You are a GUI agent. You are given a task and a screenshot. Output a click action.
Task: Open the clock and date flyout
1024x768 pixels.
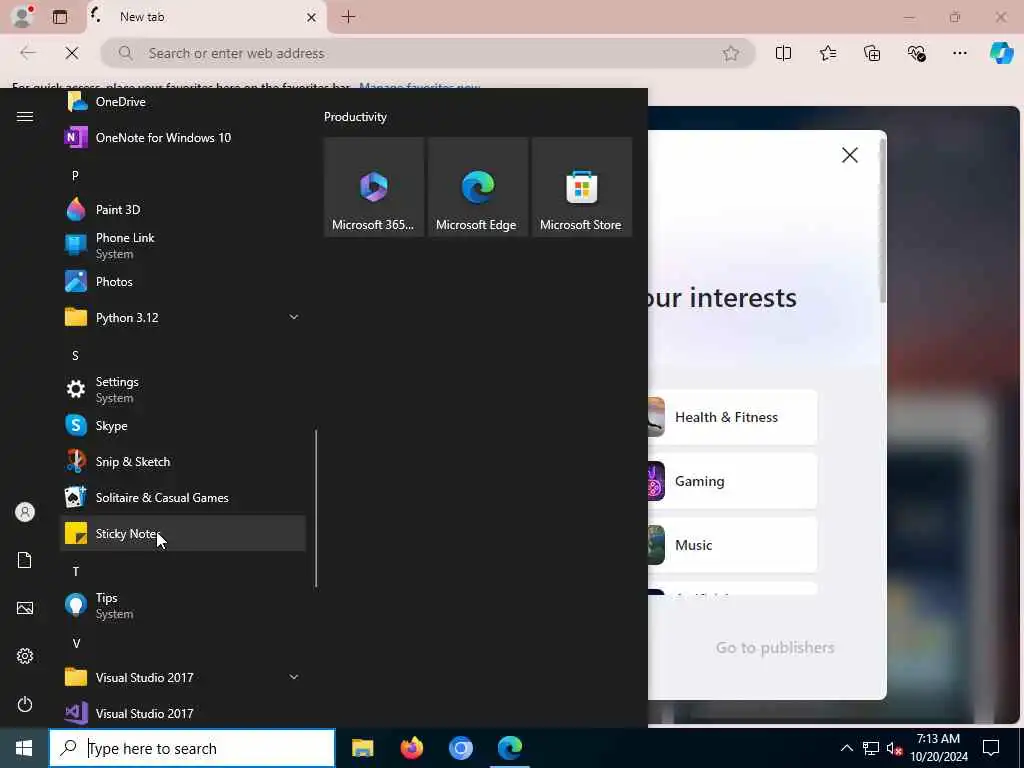pos(939,748)
